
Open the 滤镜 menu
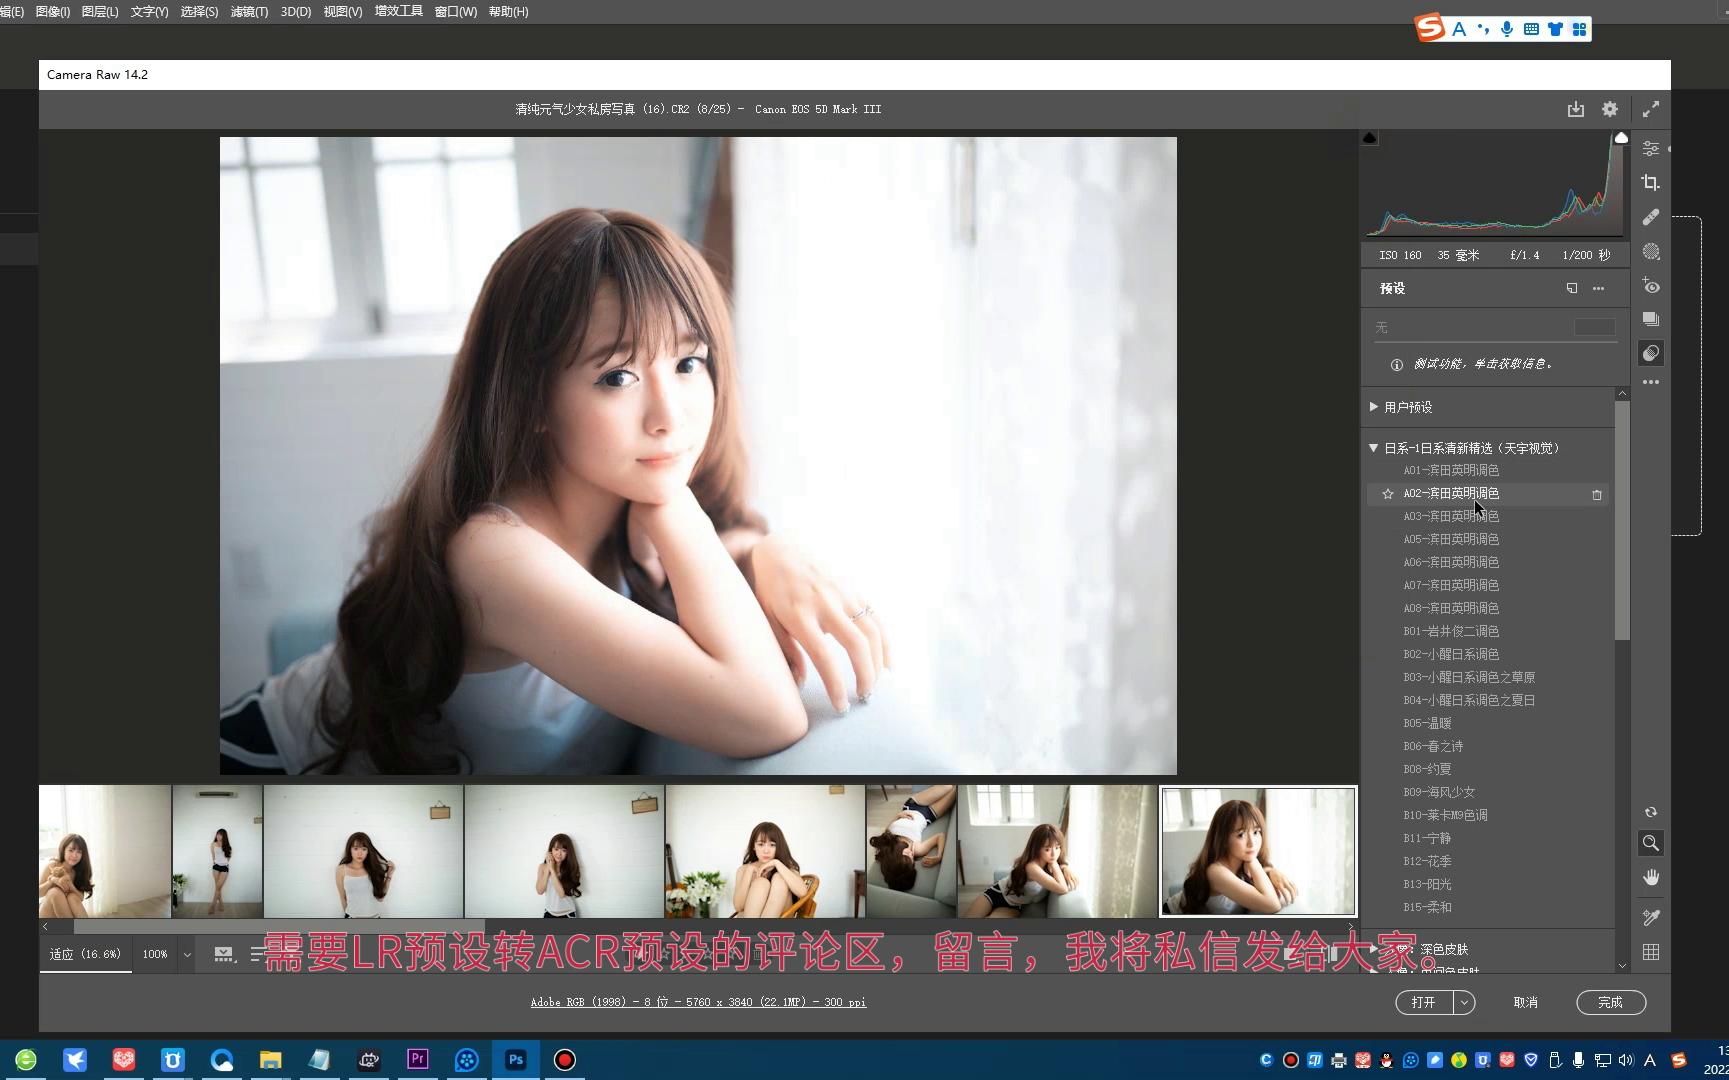pyautogui.click(x=249, y=11)
